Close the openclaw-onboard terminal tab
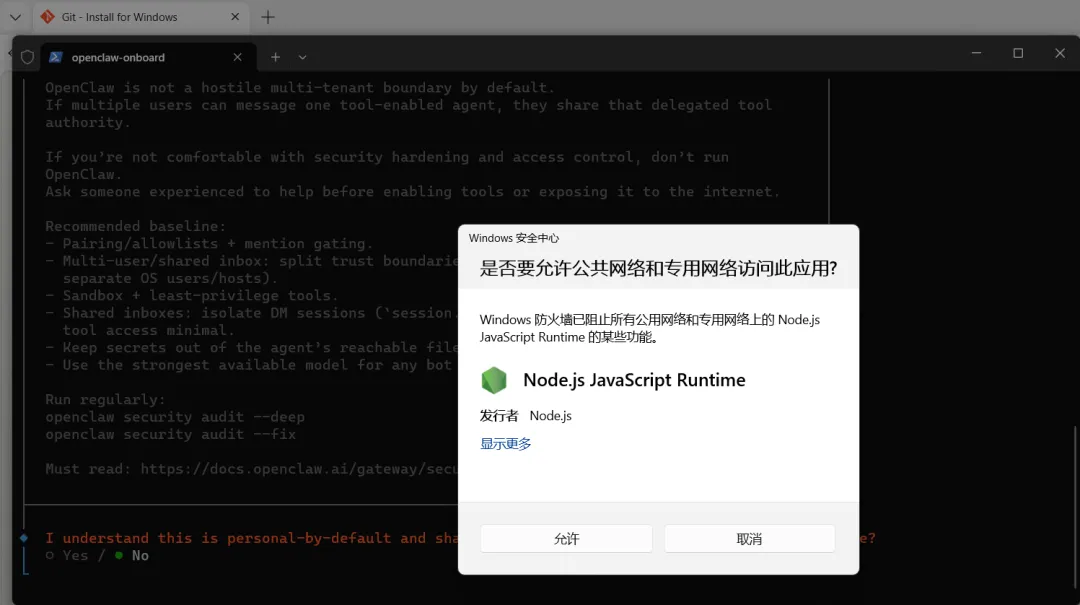Image resolution: width=1080 pixels, height=605 pixels. (x=238, y=57)
